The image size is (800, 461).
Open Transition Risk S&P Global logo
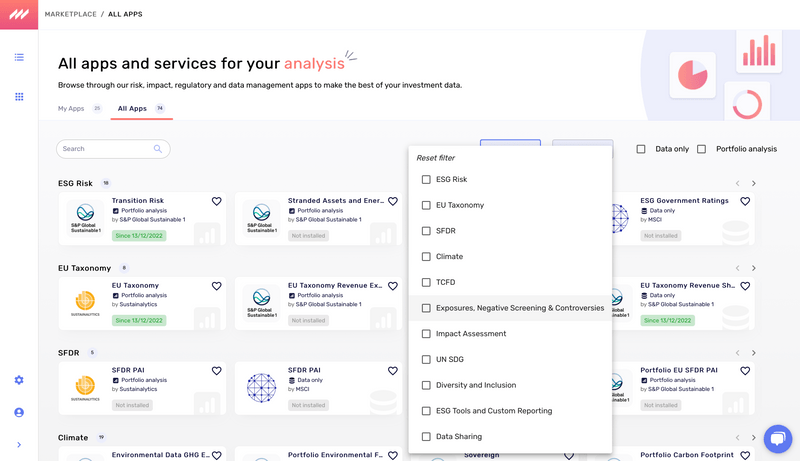85,218
